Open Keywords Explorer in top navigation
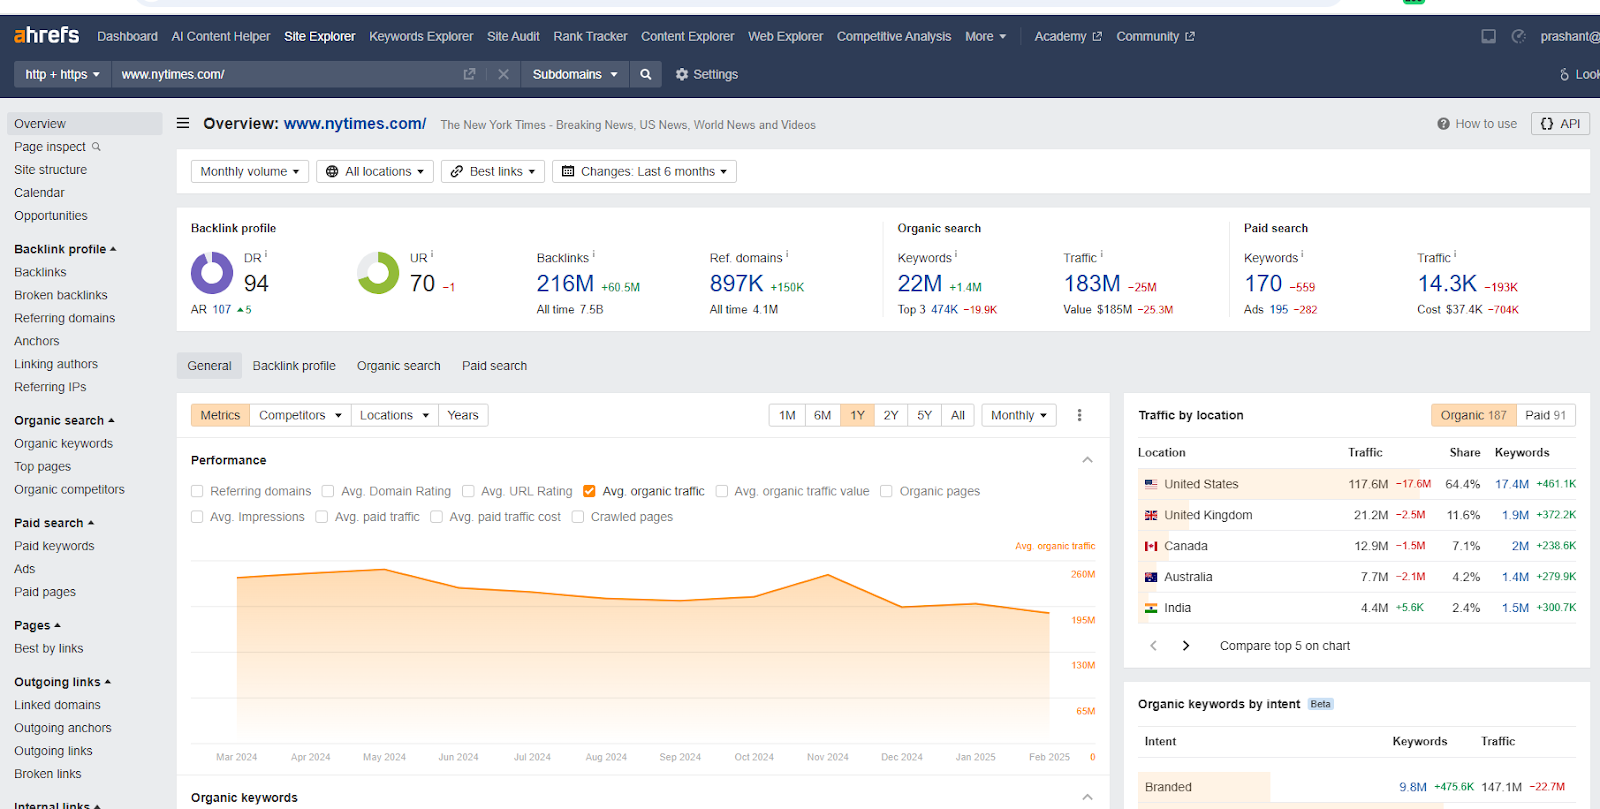The image size is (1600, 809). [421, 36]
